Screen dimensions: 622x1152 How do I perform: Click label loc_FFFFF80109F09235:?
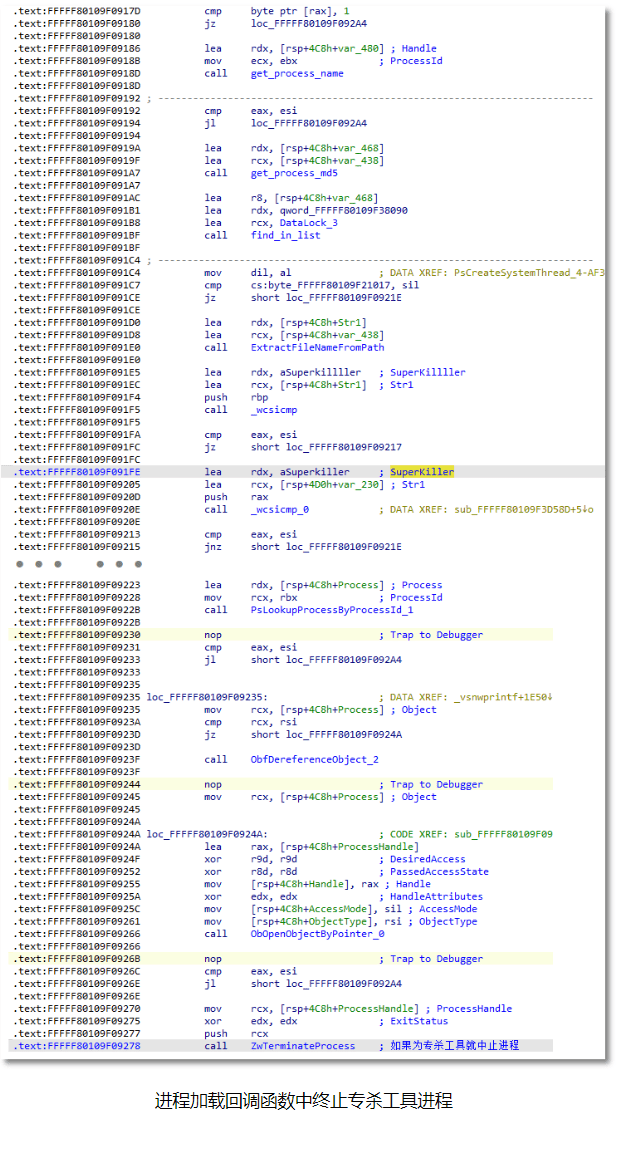(207, 697)
